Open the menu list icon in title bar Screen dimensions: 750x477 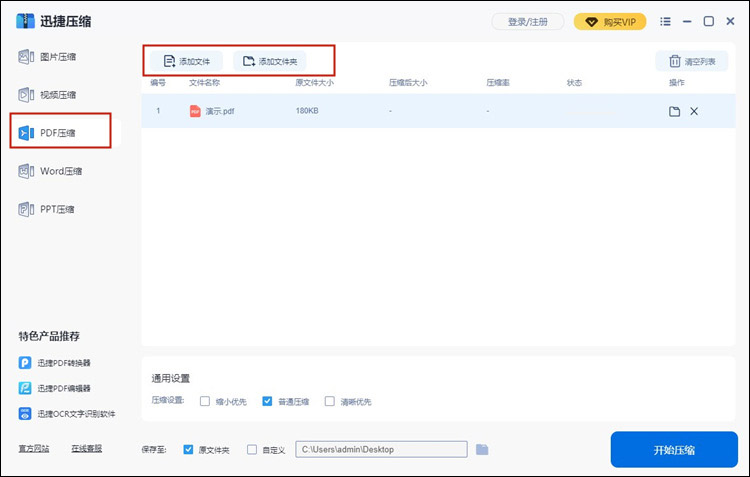coord(665,22)
